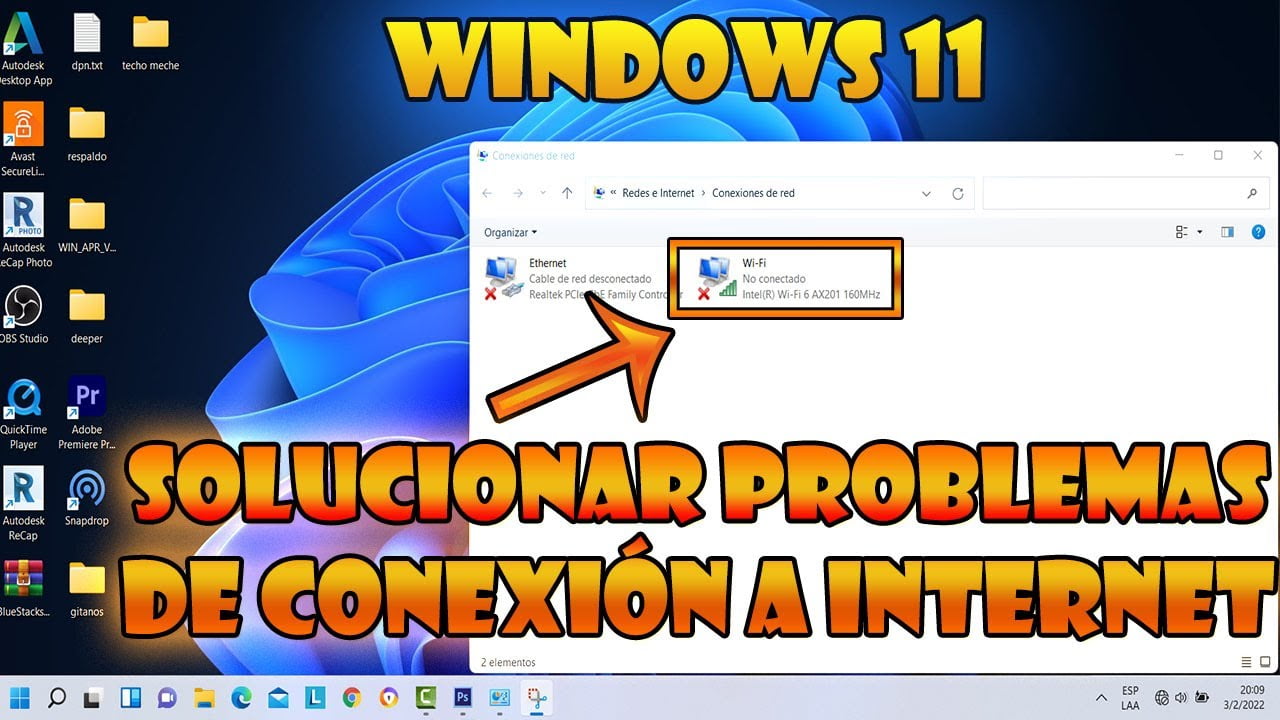Open the help icon in Conexiones de red
The width and height of the screenshot is (1280, 720).
coord(1258,231)
